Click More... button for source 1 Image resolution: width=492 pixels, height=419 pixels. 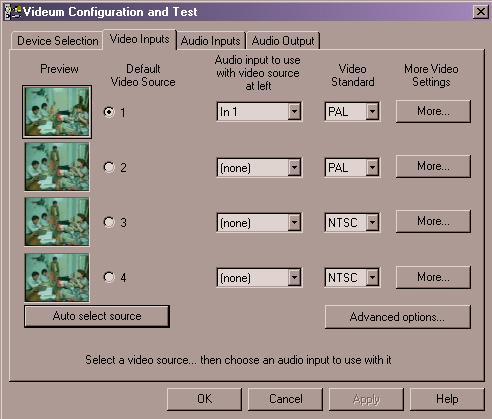[x=433, y=111]
